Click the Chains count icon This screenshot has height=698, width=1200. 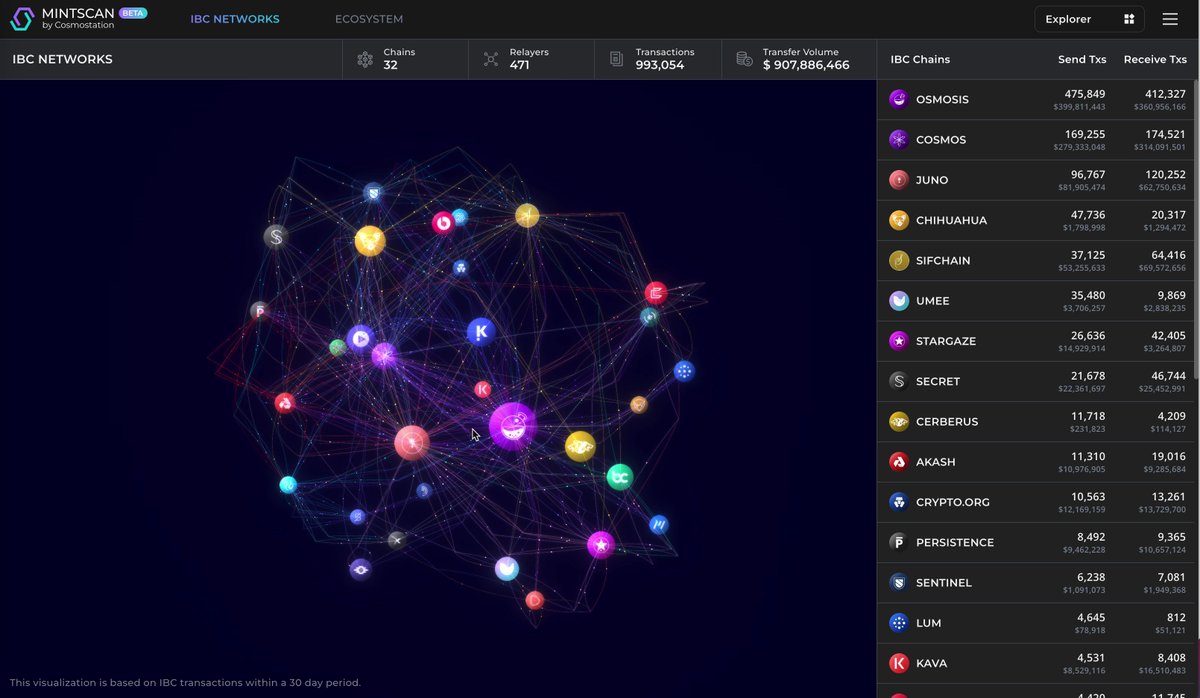point(365,59)
